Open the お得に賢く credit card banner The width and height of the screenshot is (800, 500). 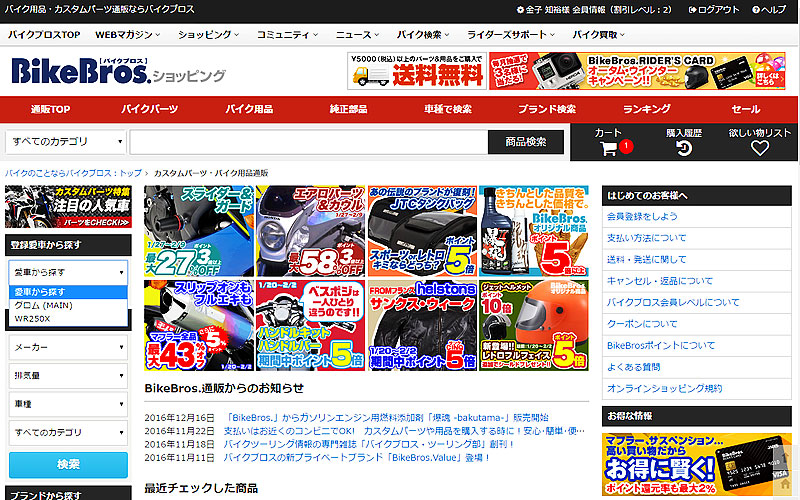(696, 464)
